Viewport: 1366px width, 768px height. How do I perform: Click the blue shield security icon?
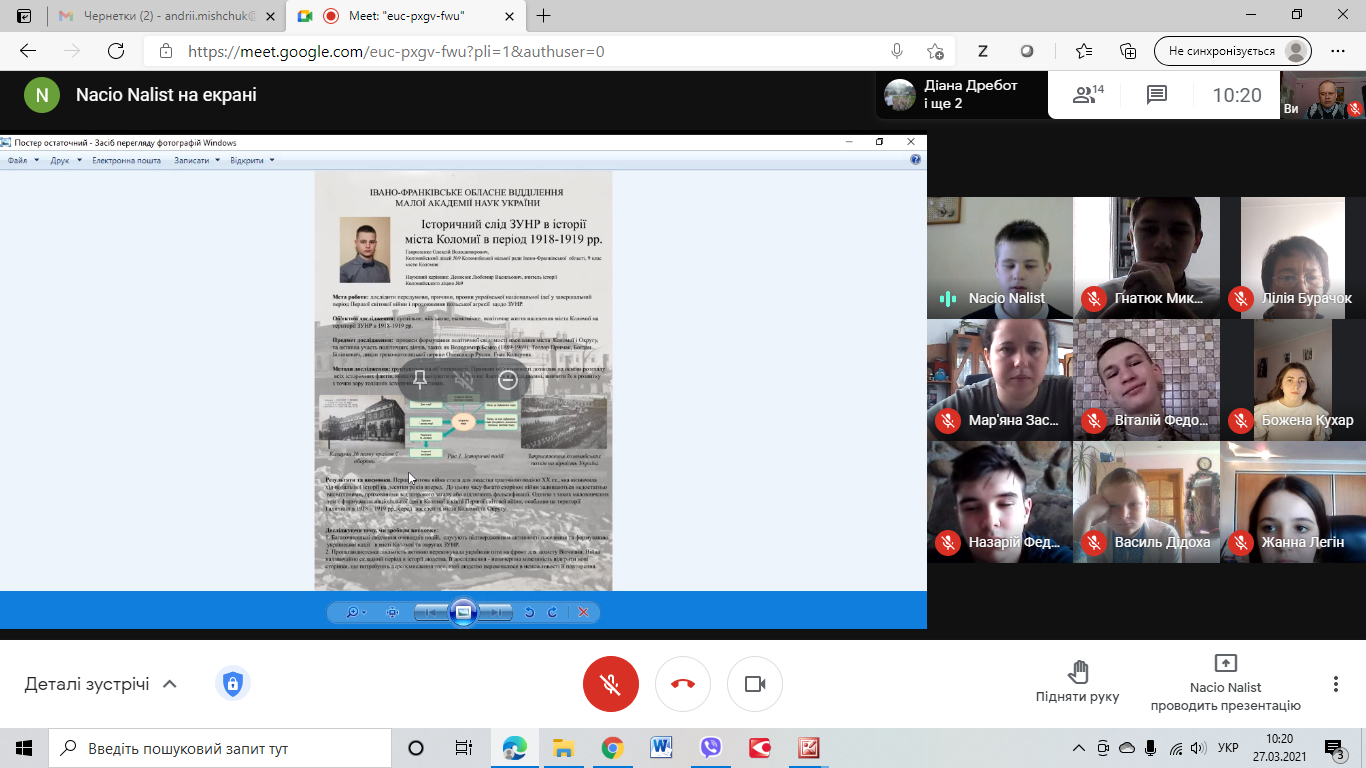232,684
